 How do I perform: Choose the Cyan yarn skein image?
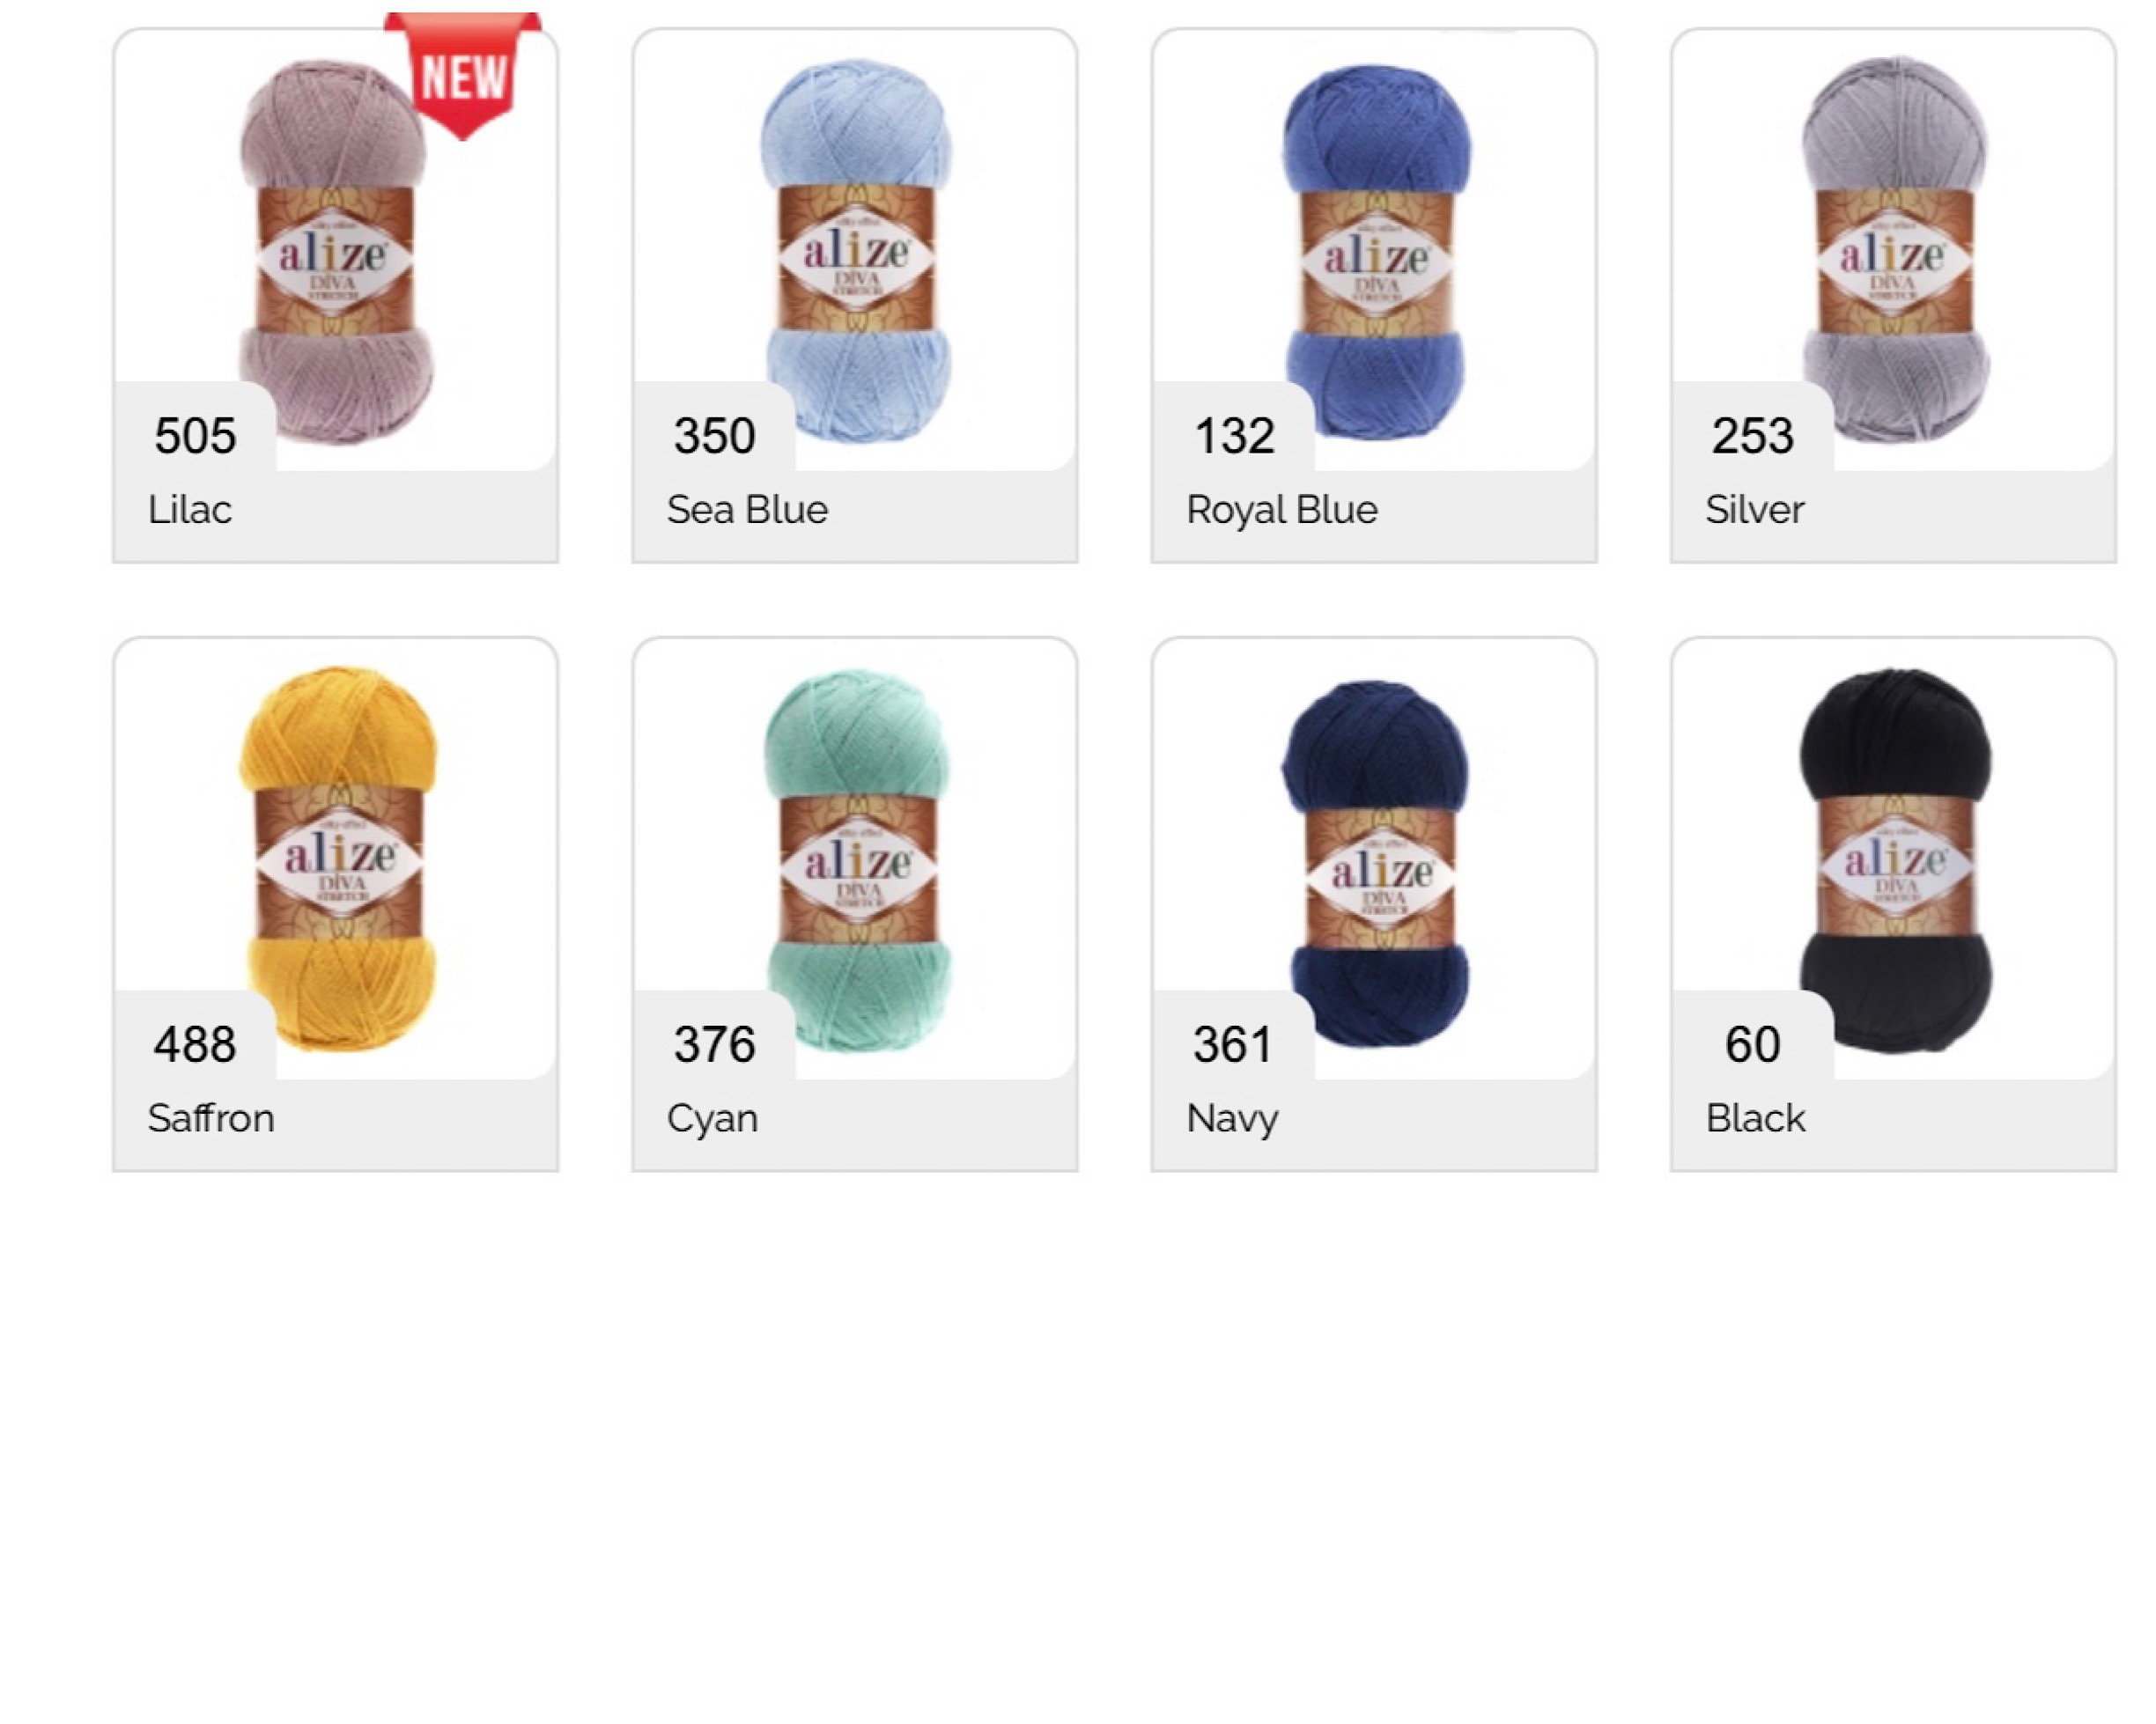pyautogui.click(x=857, y=861)
